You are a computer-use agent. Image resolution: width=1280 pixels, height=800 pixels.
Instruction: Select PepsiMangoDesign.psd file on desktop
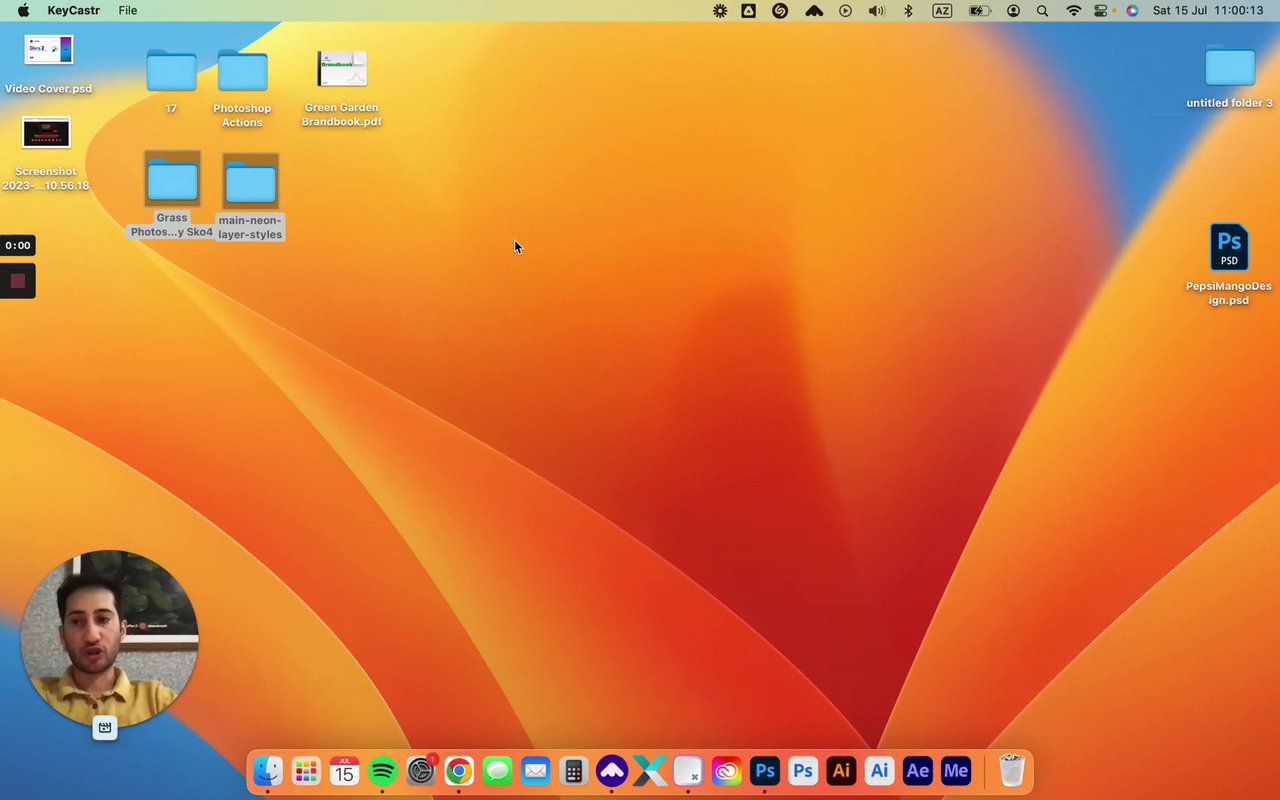[x=1229, y=264]
